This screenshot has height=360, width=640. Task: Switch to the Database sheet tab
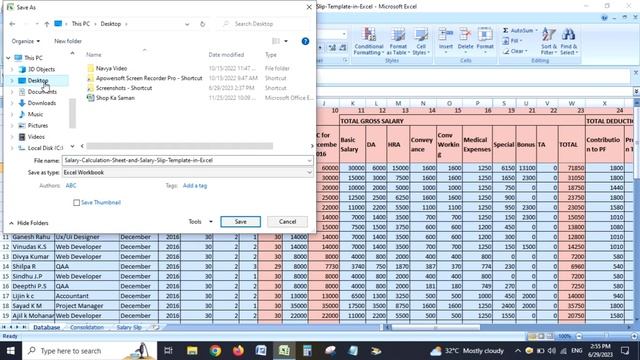(x=47, y=327)
